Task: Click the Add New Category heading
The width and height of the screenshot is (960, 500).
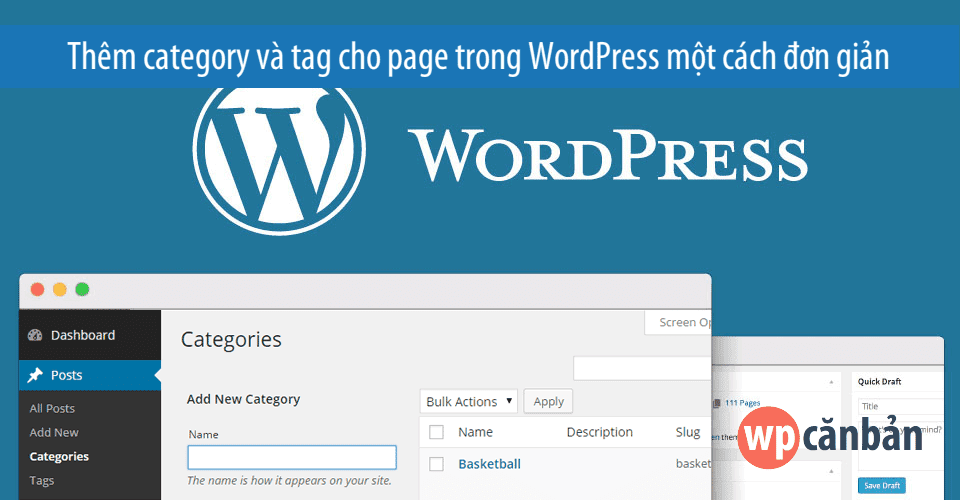Action: coord(243,399)
